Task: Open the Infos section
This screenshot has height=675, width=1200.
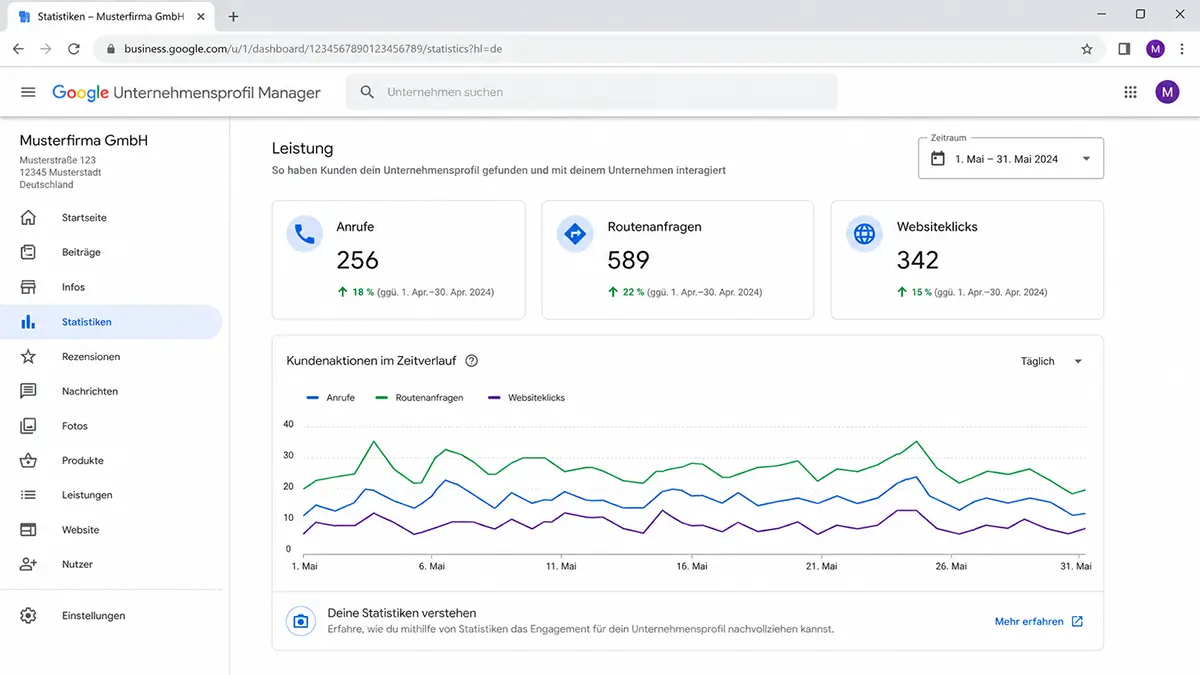Action: pos(111,287)
